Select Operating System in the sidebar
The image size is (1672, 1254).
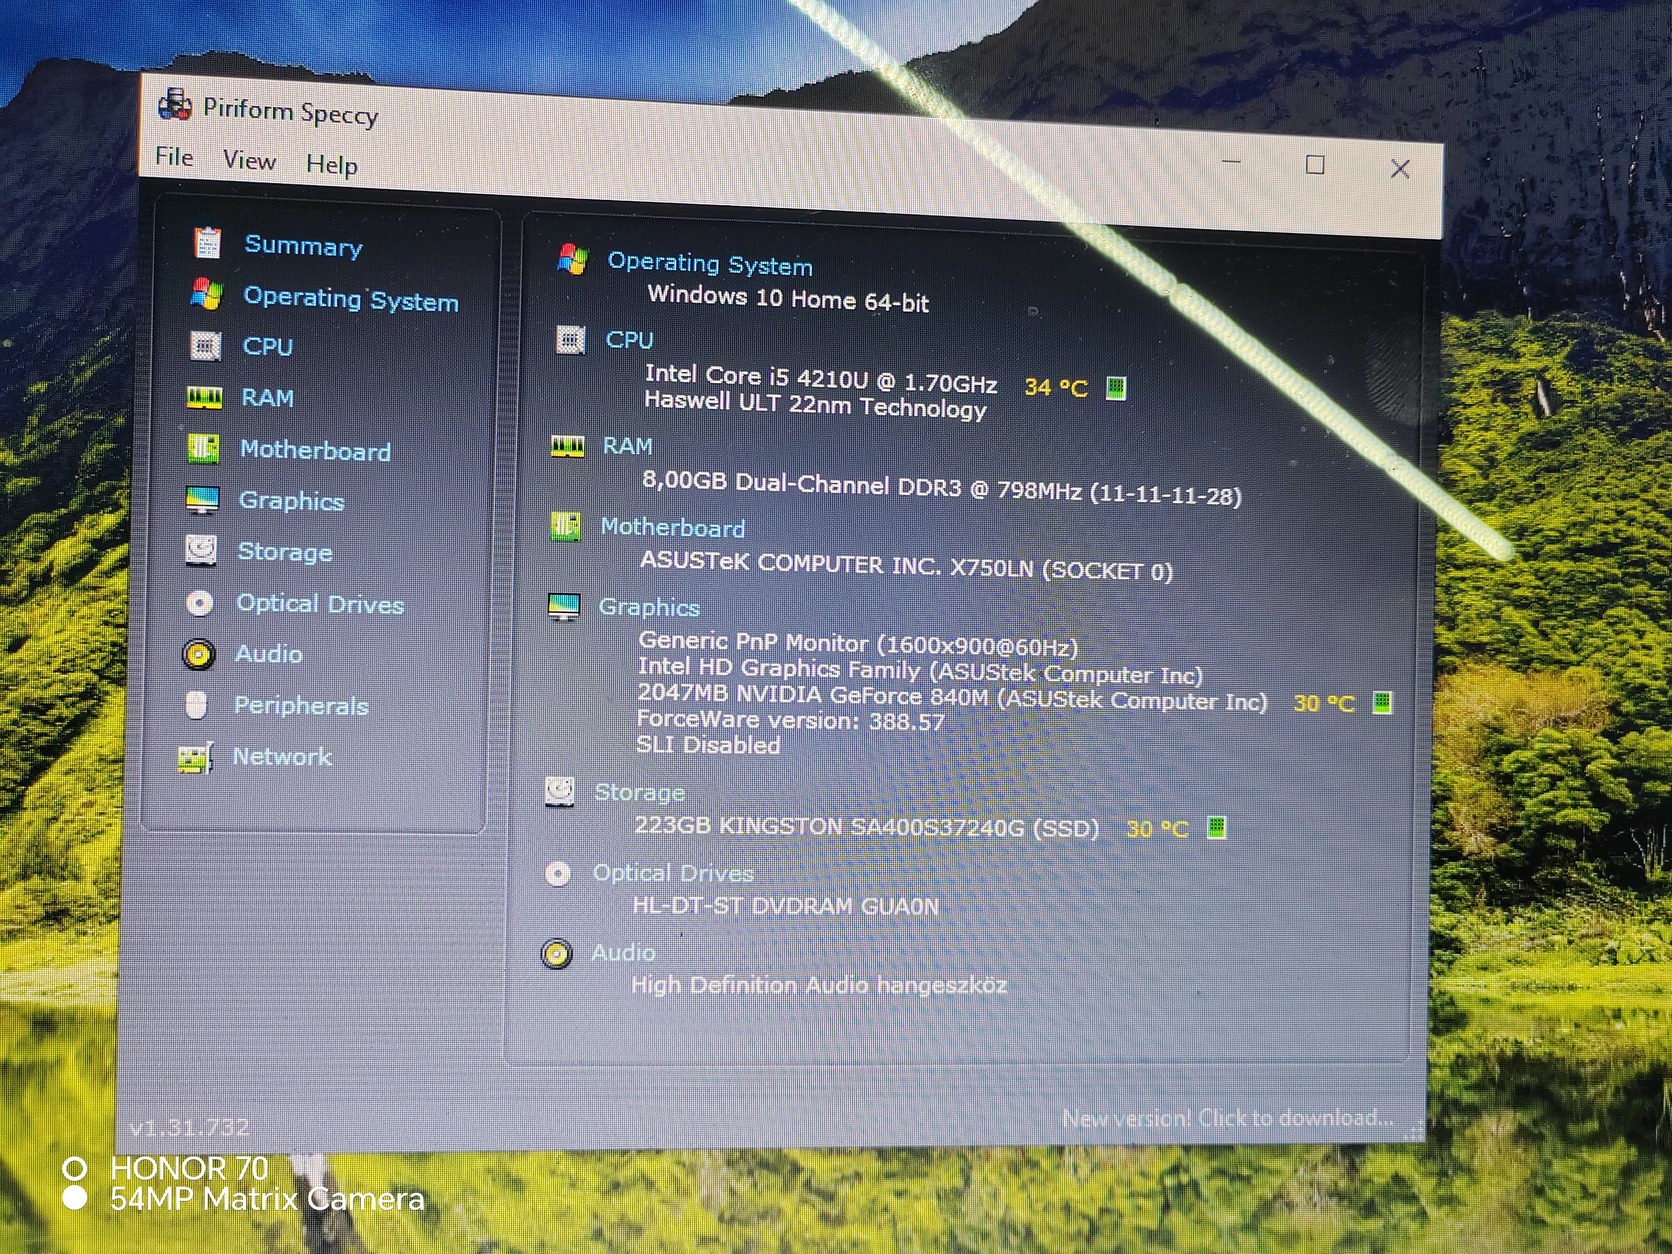tap(351, 299)
